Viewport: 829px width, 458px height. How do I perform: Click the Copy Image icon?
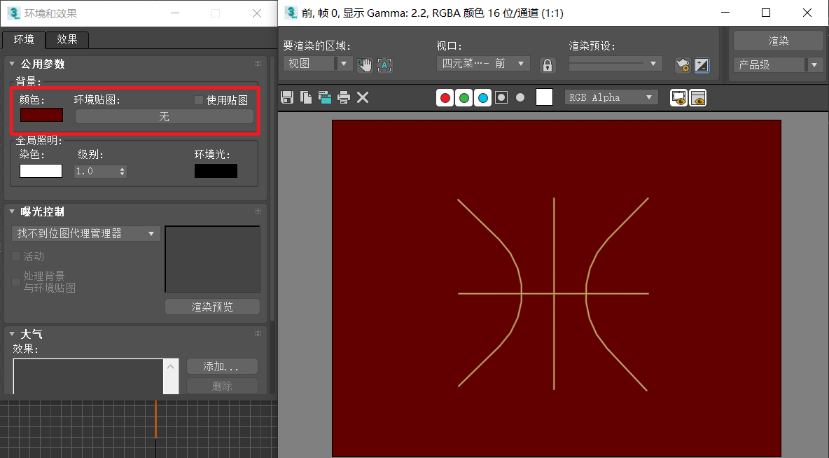click(x=306, y=97)
